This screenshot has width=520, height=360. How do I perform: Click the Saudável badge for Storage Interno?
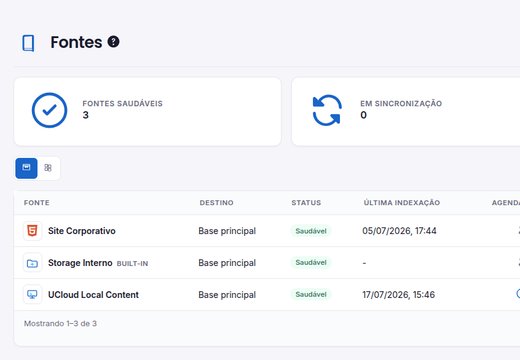pyautogui.click(x=311, y=262)
